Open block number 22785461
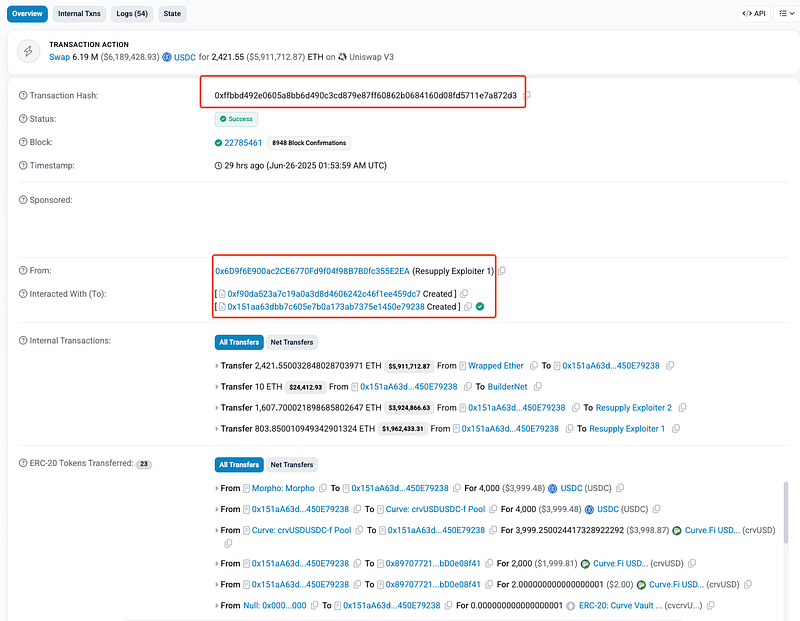The width and height of the screenshot is (800, 621). tap(242, 143)
